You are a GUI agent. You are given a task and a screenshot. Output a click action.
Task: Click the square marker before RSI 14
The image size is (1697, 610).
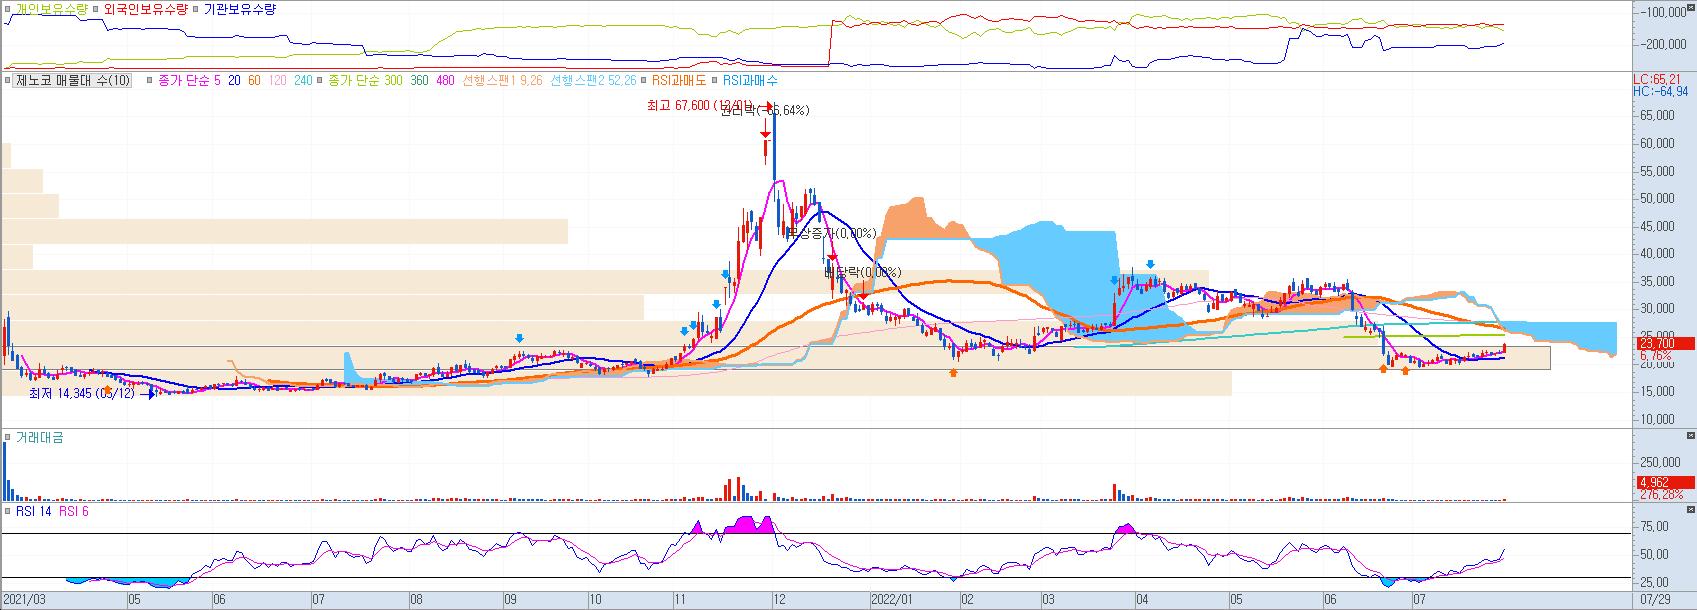(8, 512)
